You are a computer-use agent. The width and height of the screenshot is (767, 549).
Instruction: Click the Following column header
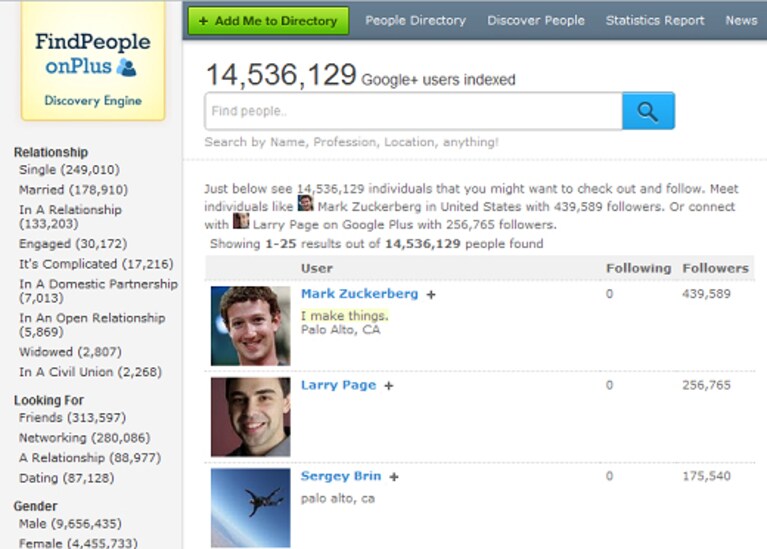(638, 268)
